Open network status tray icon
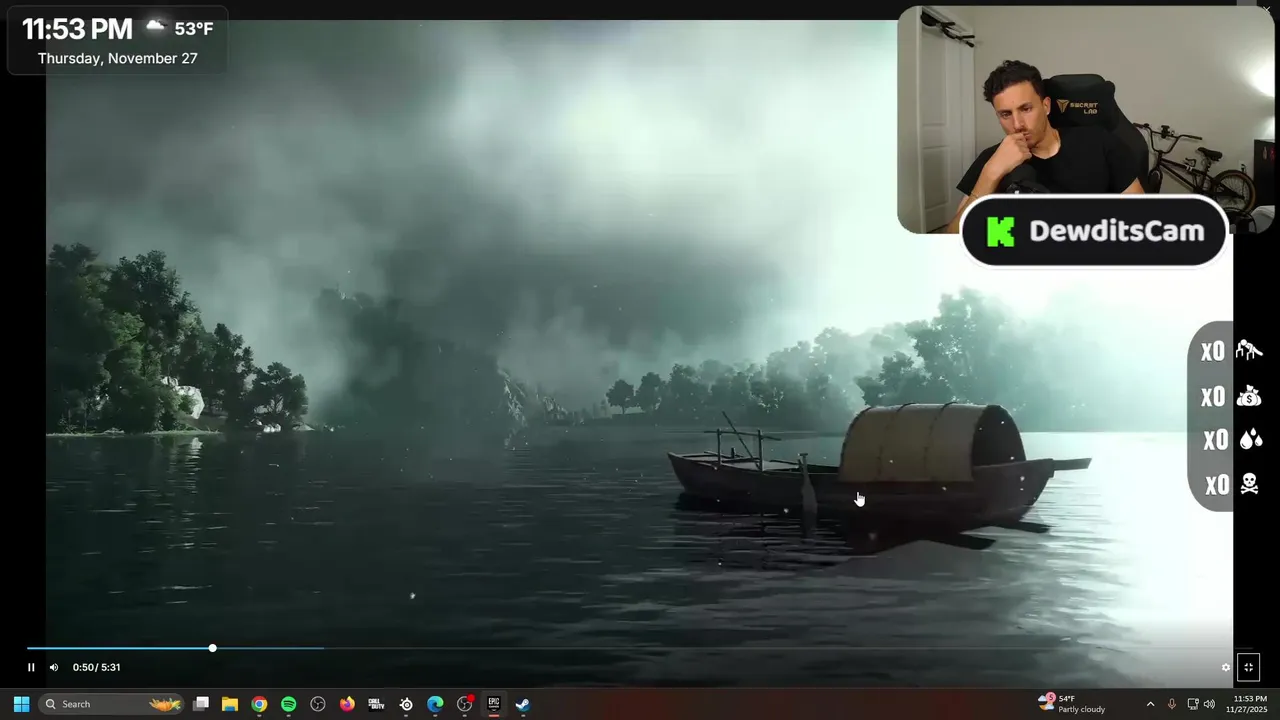This screenshot has height=720, width=1280. pos(1193,704)
